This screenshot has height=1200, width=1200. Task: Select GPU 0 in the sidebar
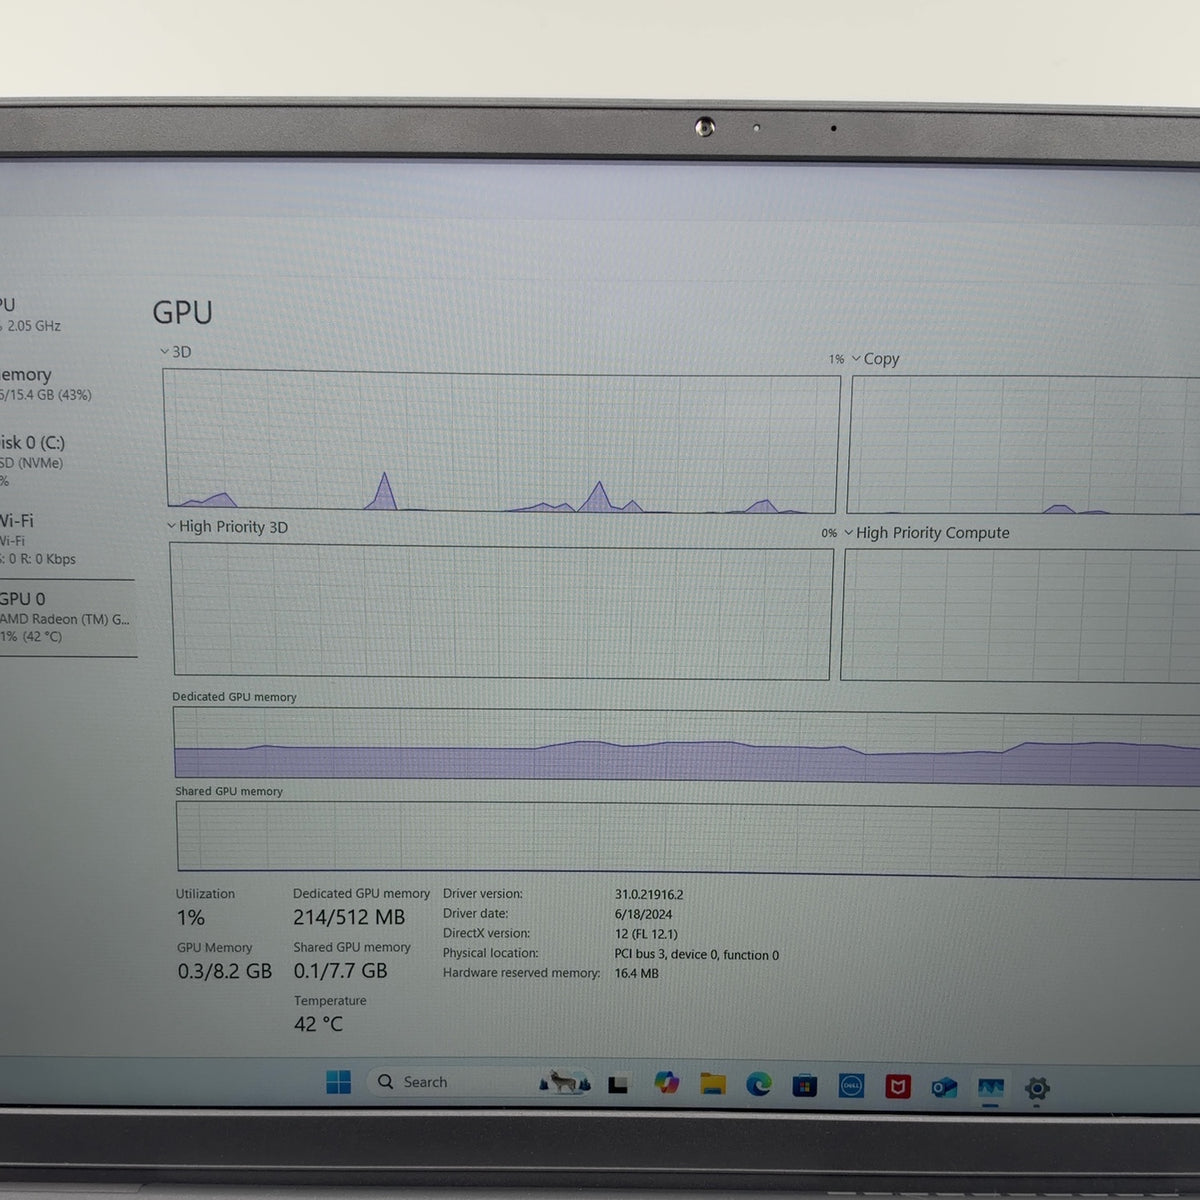(x=66, y=618)
